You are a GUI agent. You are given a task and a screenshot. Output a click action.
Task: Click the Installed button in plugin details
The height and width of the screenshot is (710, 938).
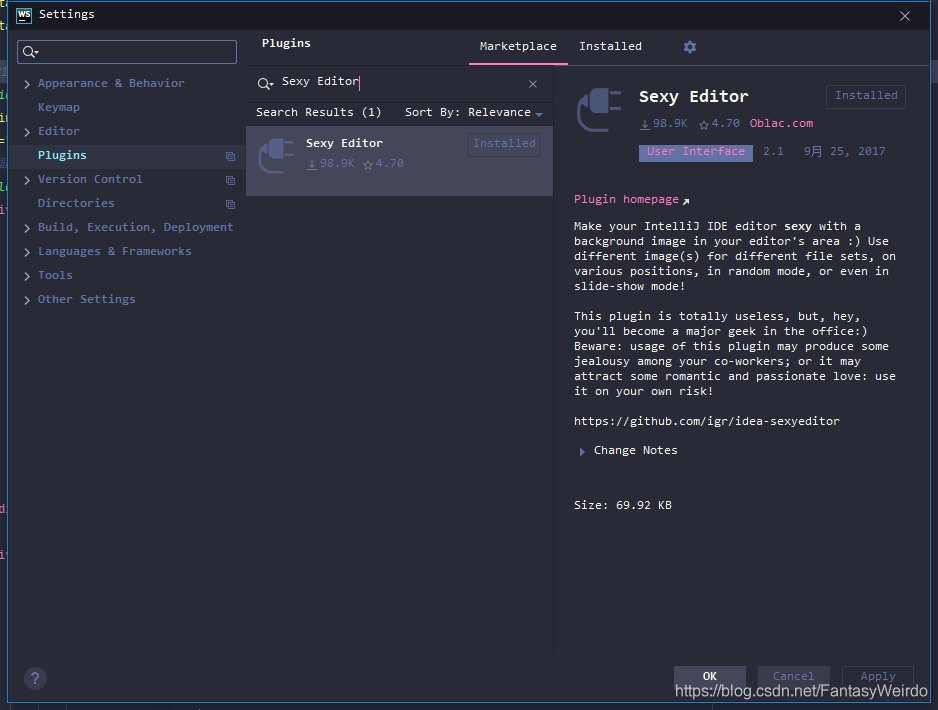pyautogui.click(x=866, y=96)
